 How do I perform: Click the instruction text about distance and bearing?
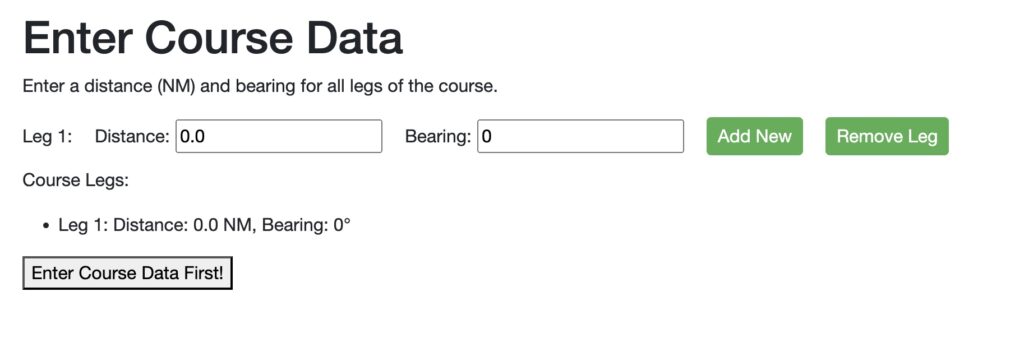[x=260, y=86]
